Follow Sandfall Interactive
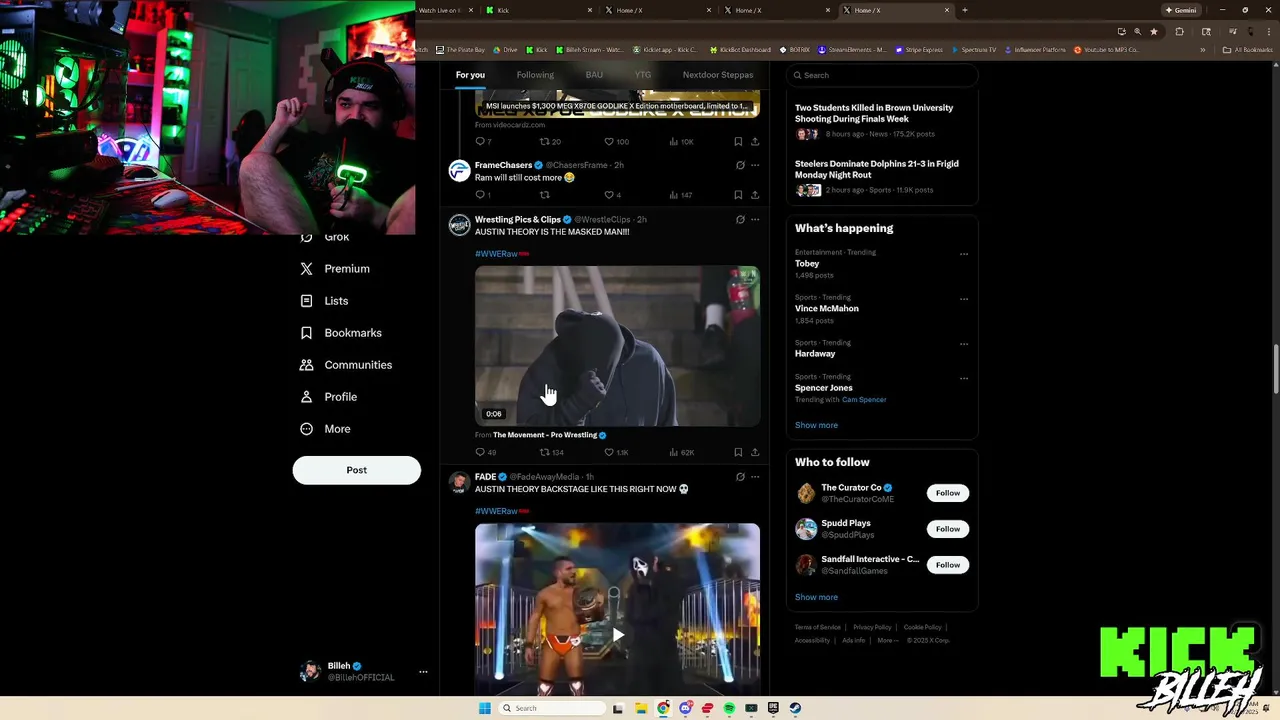 point(948,565)
